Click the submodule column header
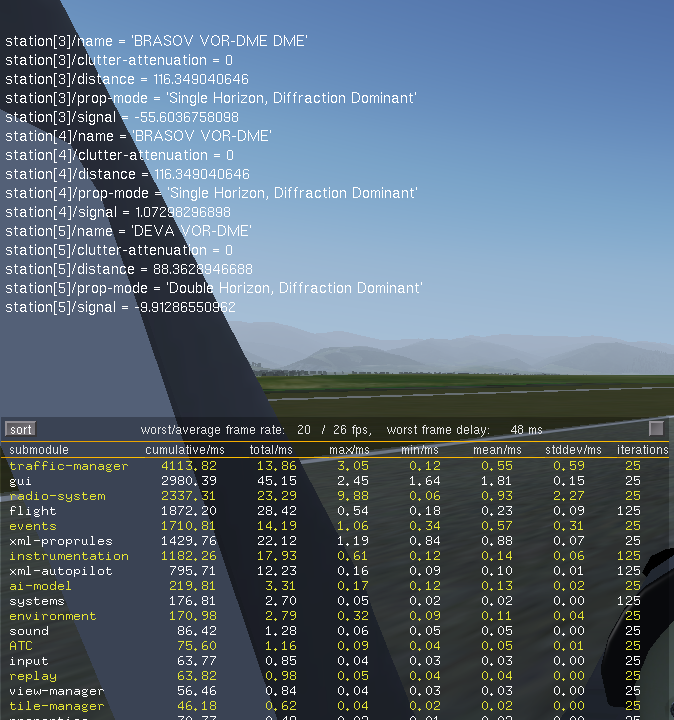Viewport: 674px width, 720px height. pyautogui.click(x=39, y=450)
